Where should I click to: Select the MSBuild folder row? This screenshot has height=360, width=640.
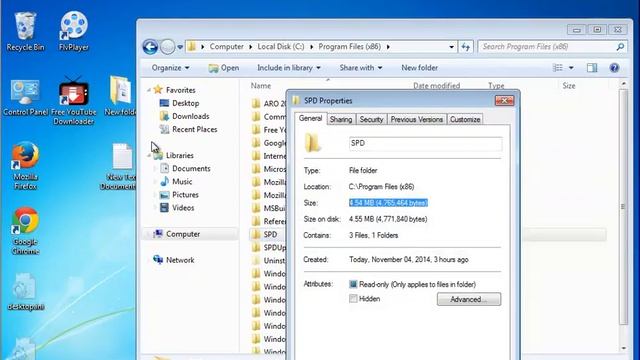pos(268,208)
